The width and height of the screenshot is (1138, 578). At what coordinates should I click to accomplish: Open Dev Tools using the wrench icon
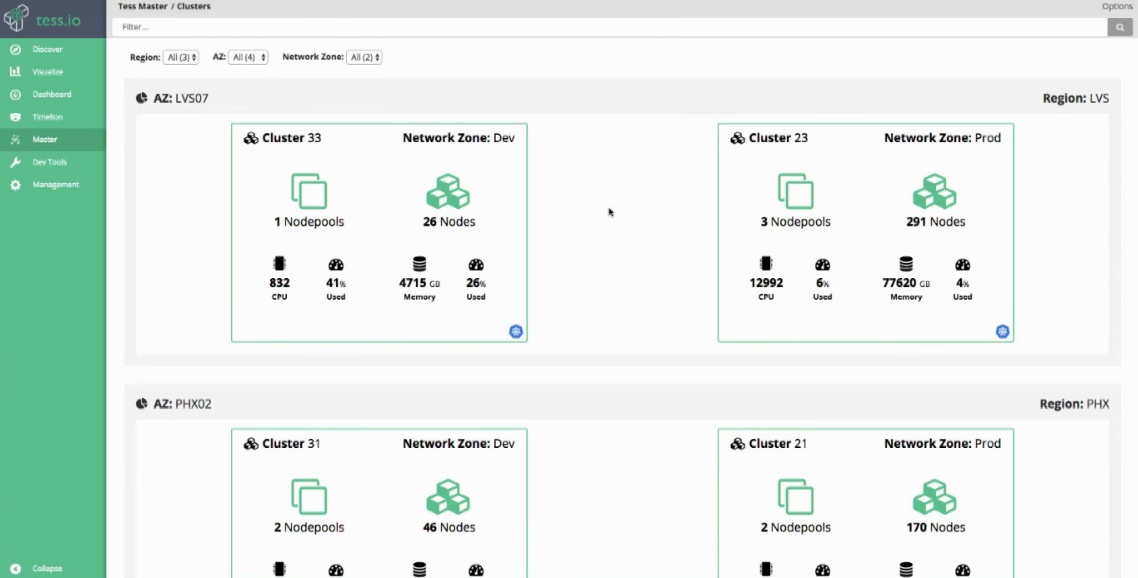pos(42,161)
